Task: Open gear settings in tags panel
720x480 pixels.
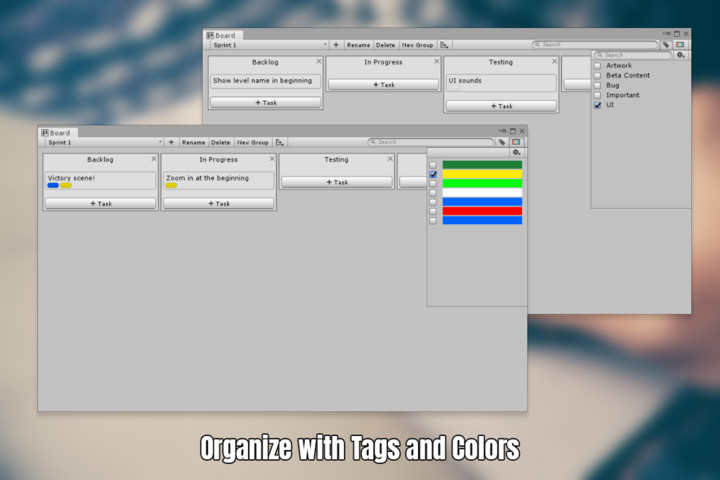Action: (x=681, y=55)
